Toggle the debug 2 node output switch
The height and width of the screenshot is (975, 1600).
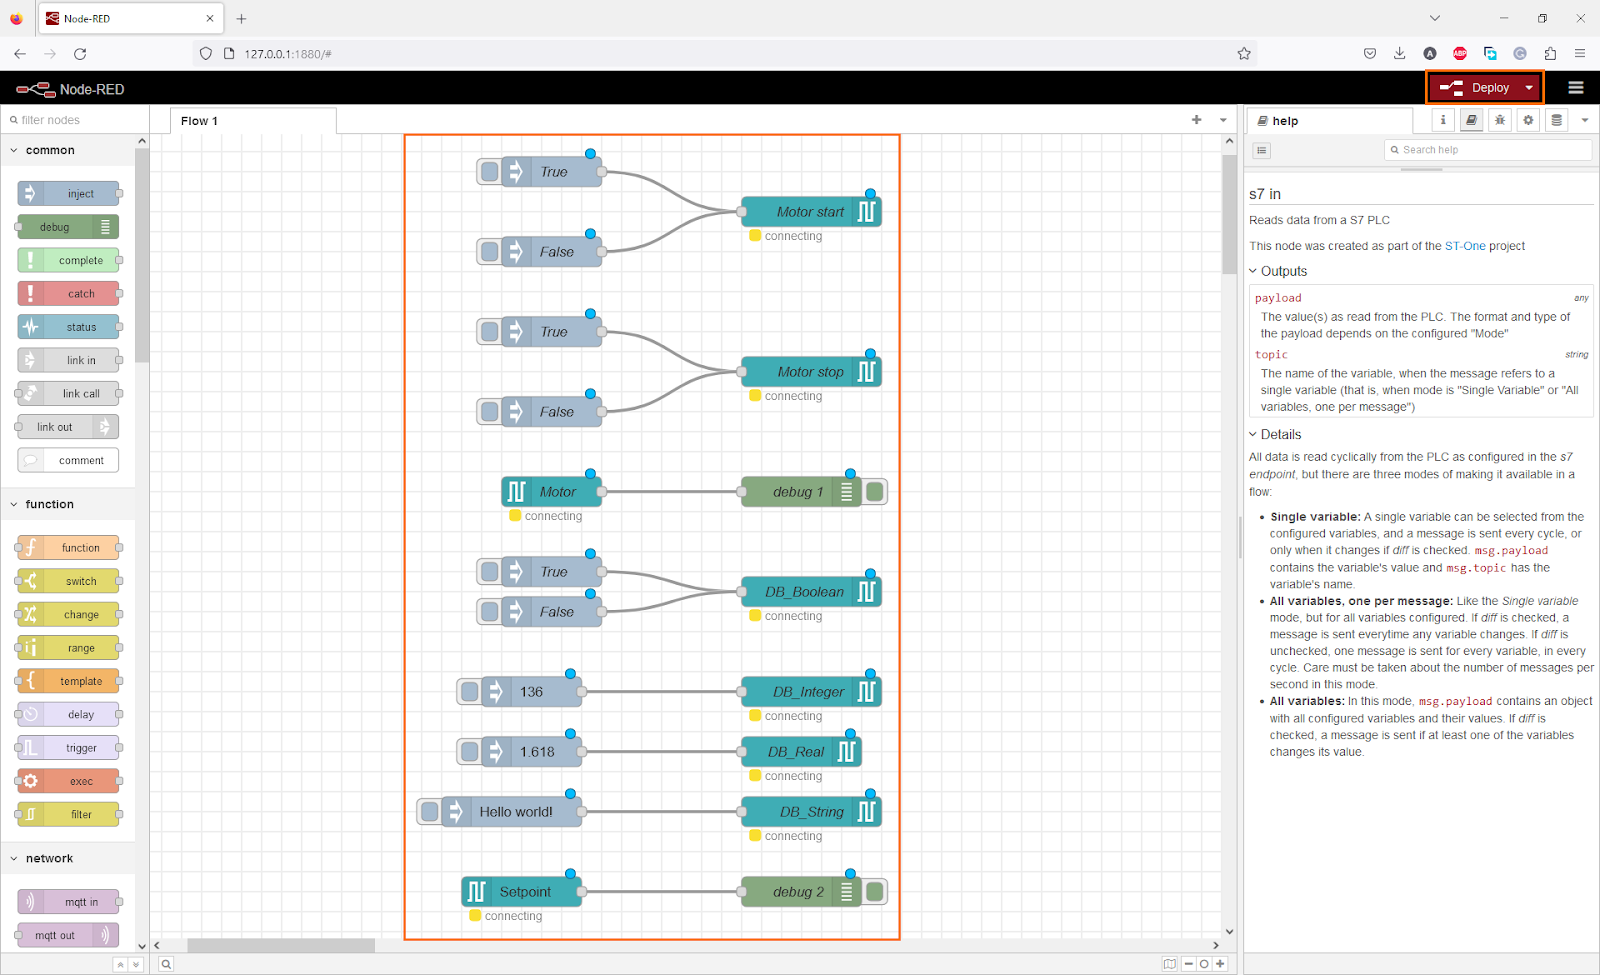(875, 892)
